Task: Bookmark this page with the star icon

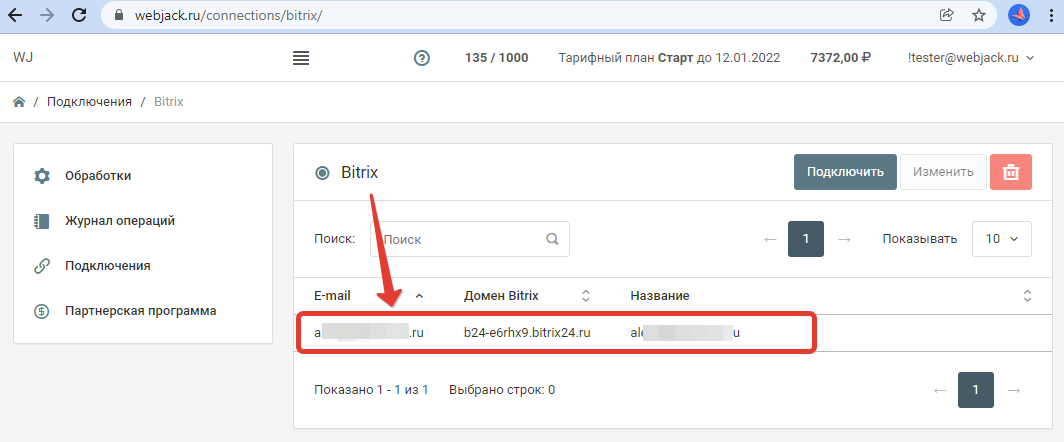Action: 978,15
